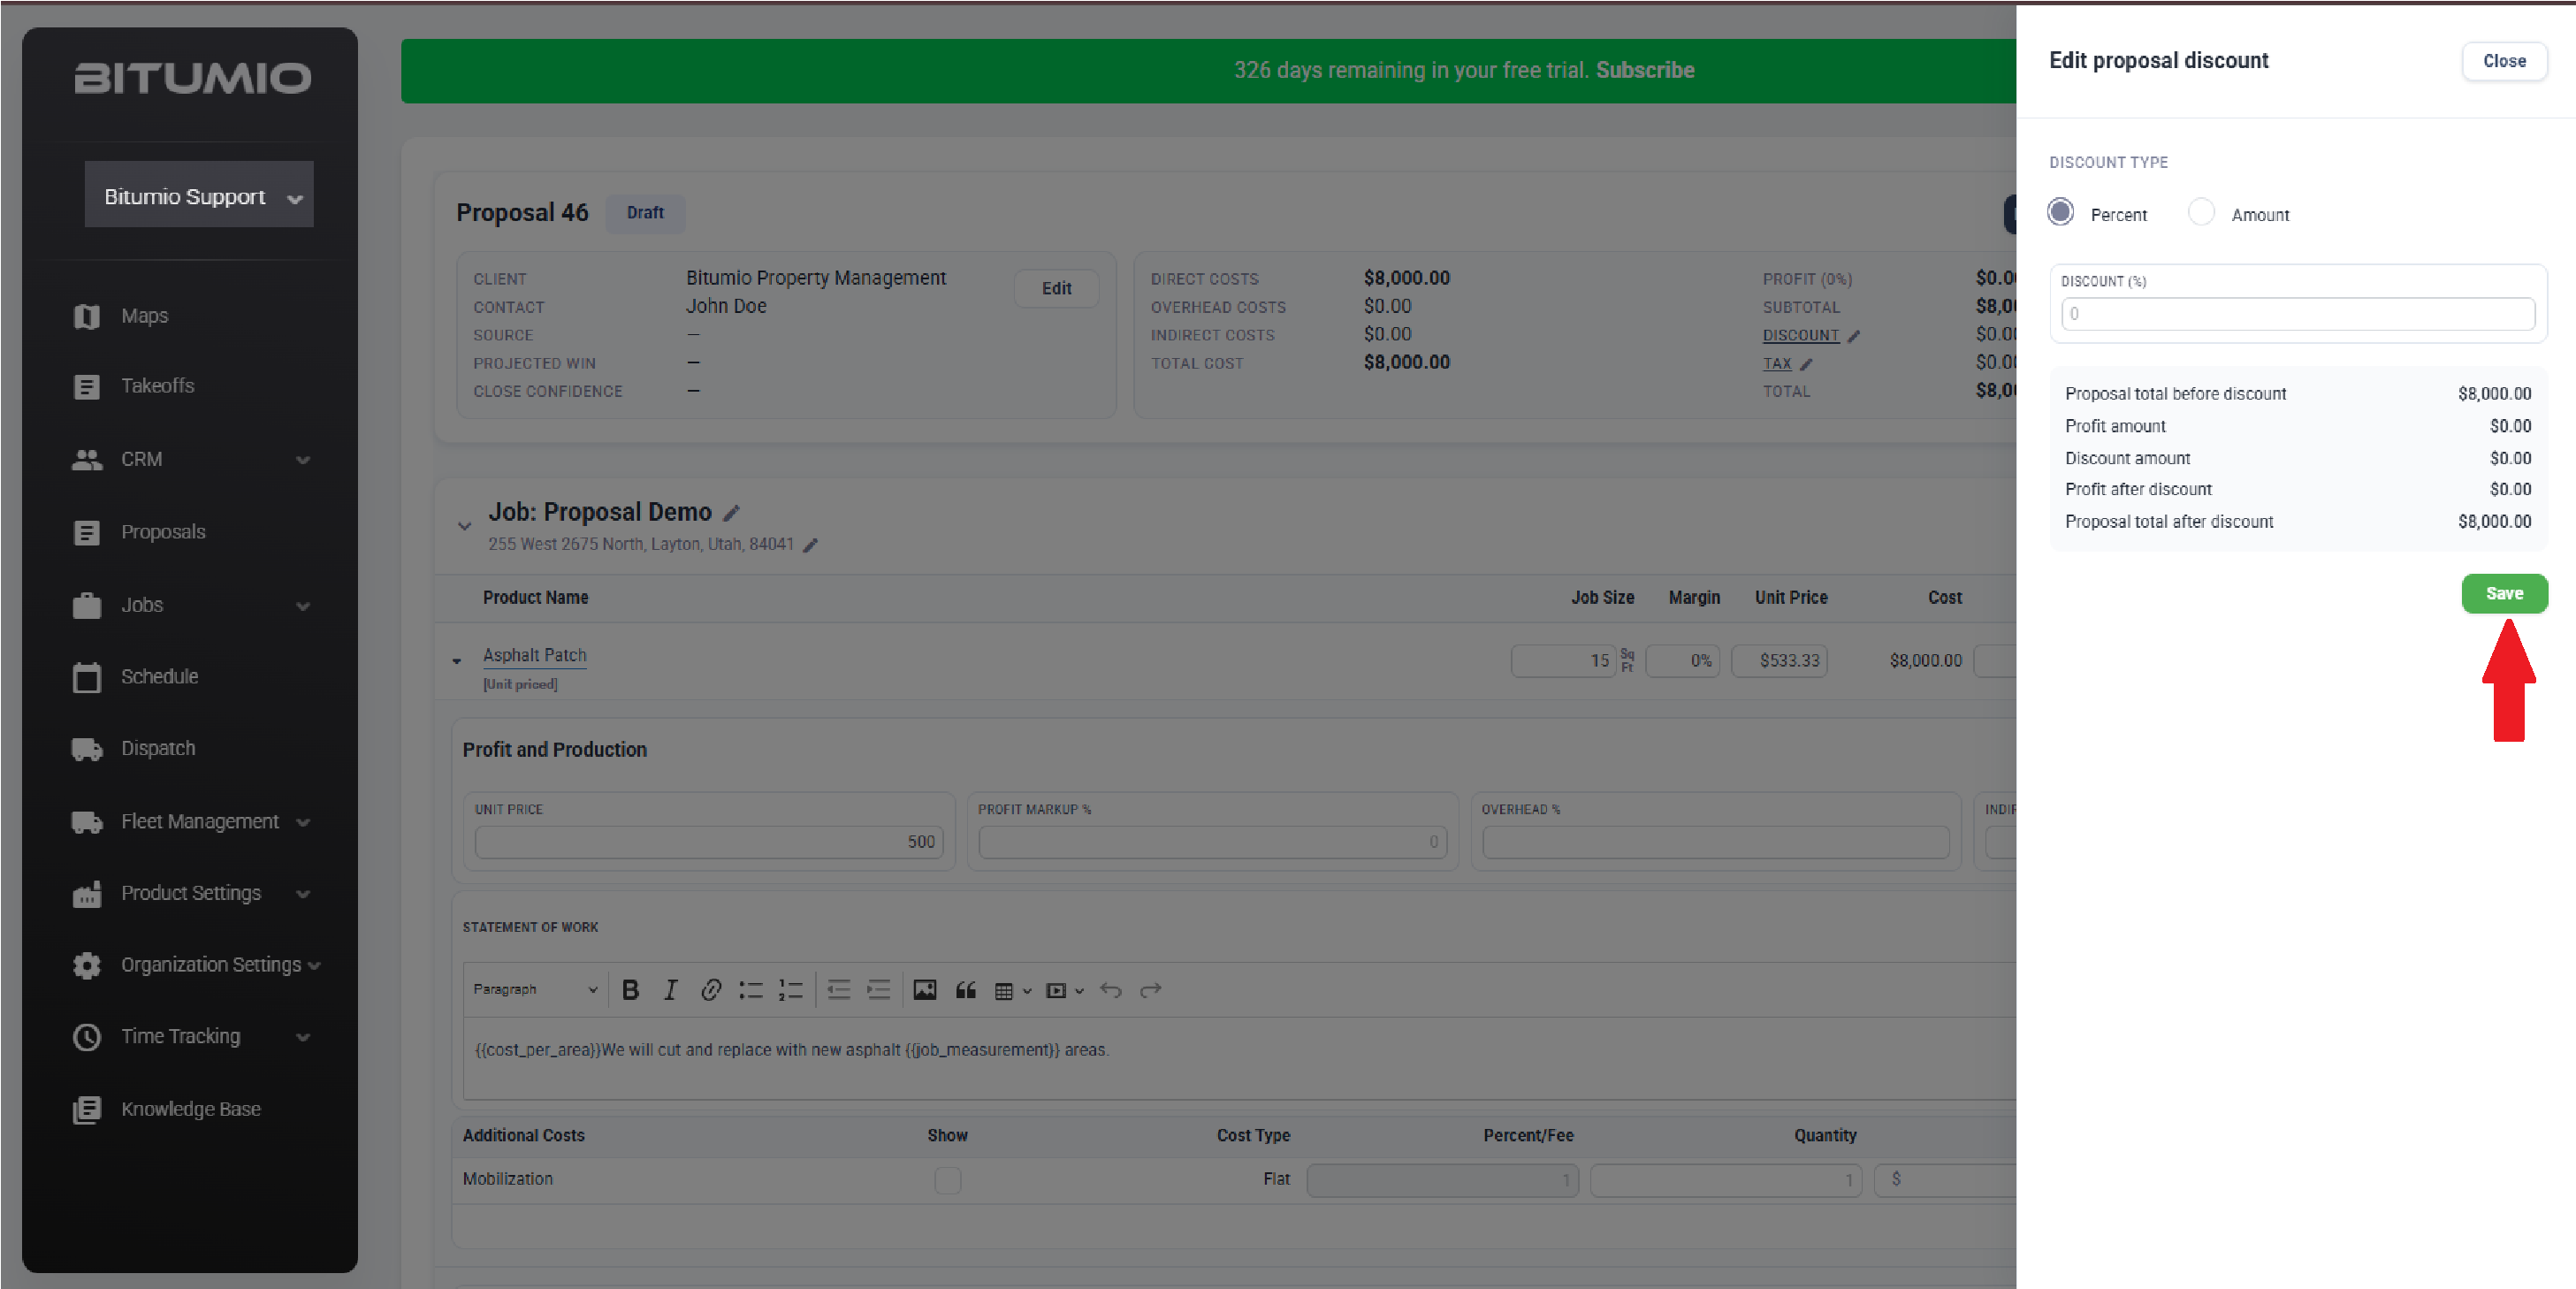
Task: Select the Percent discount type
Action: tap(2060, 212)
